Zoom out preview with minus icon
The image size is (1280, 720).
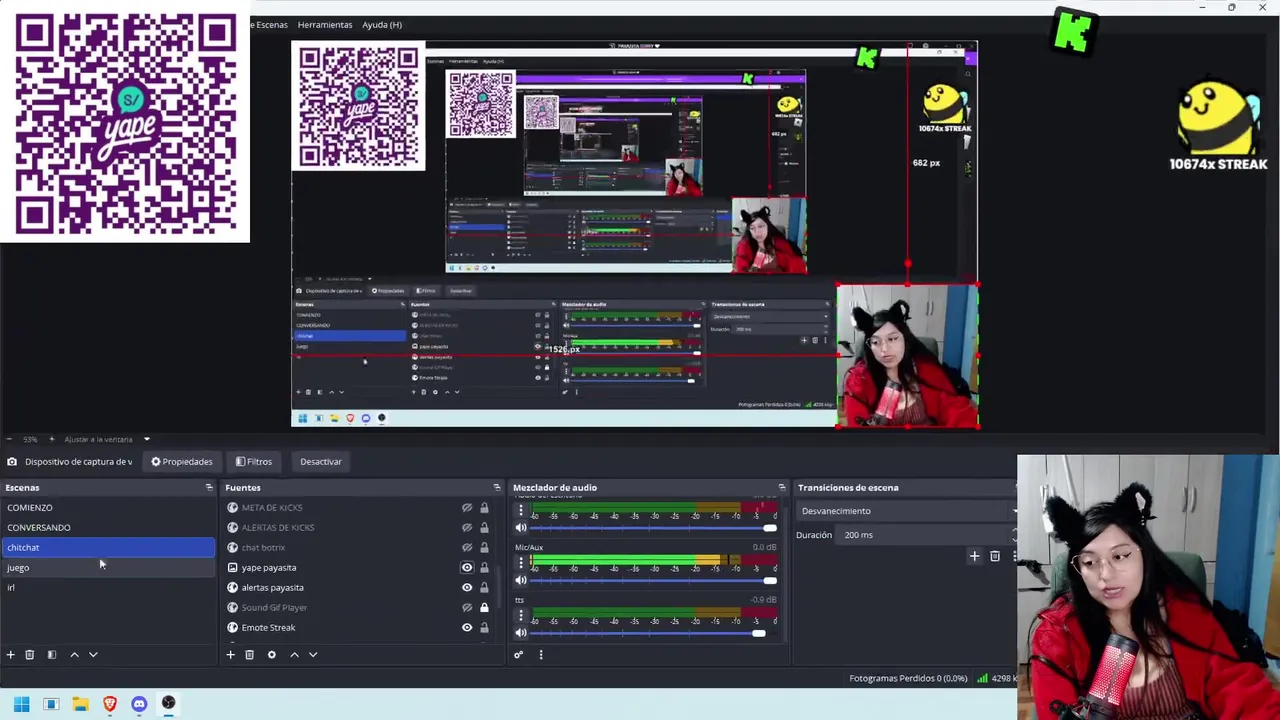[9, 439]
